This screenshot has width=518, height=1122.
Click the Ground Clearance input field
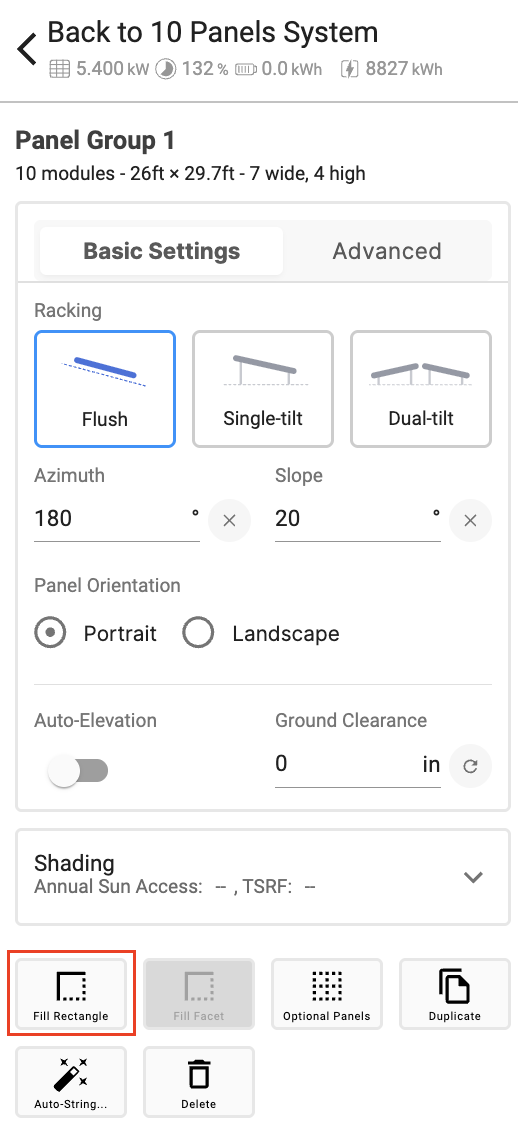(x=358, y=764)
